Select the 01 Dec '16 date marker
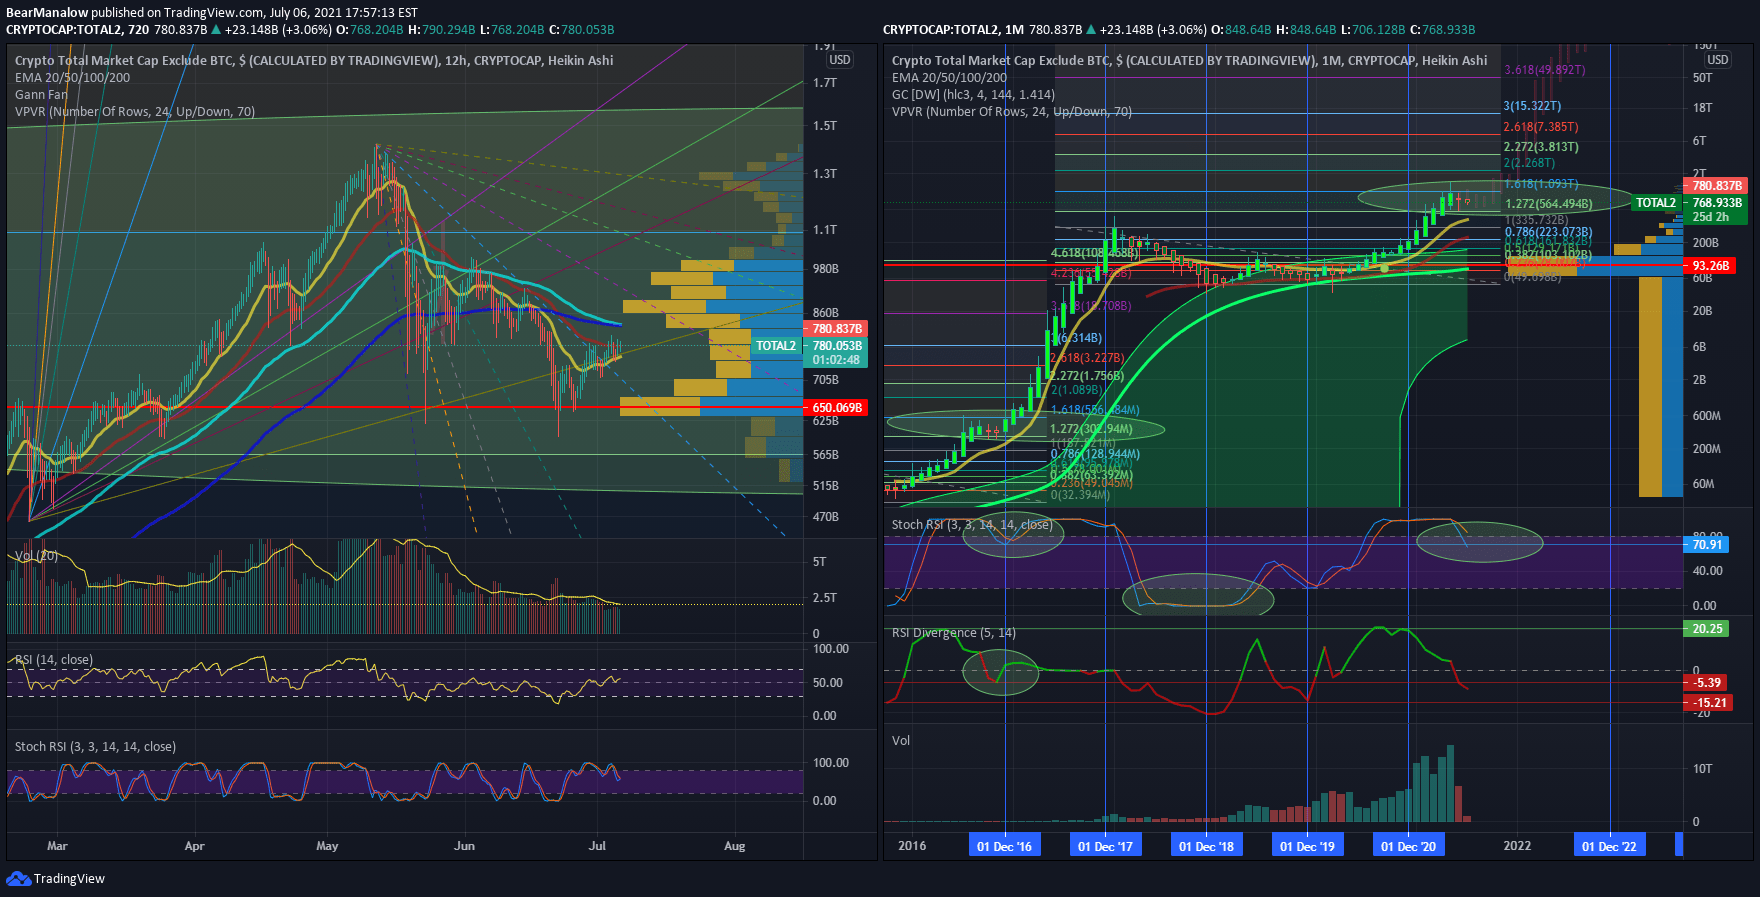The image size is (1760, 897). [1005, 846]
